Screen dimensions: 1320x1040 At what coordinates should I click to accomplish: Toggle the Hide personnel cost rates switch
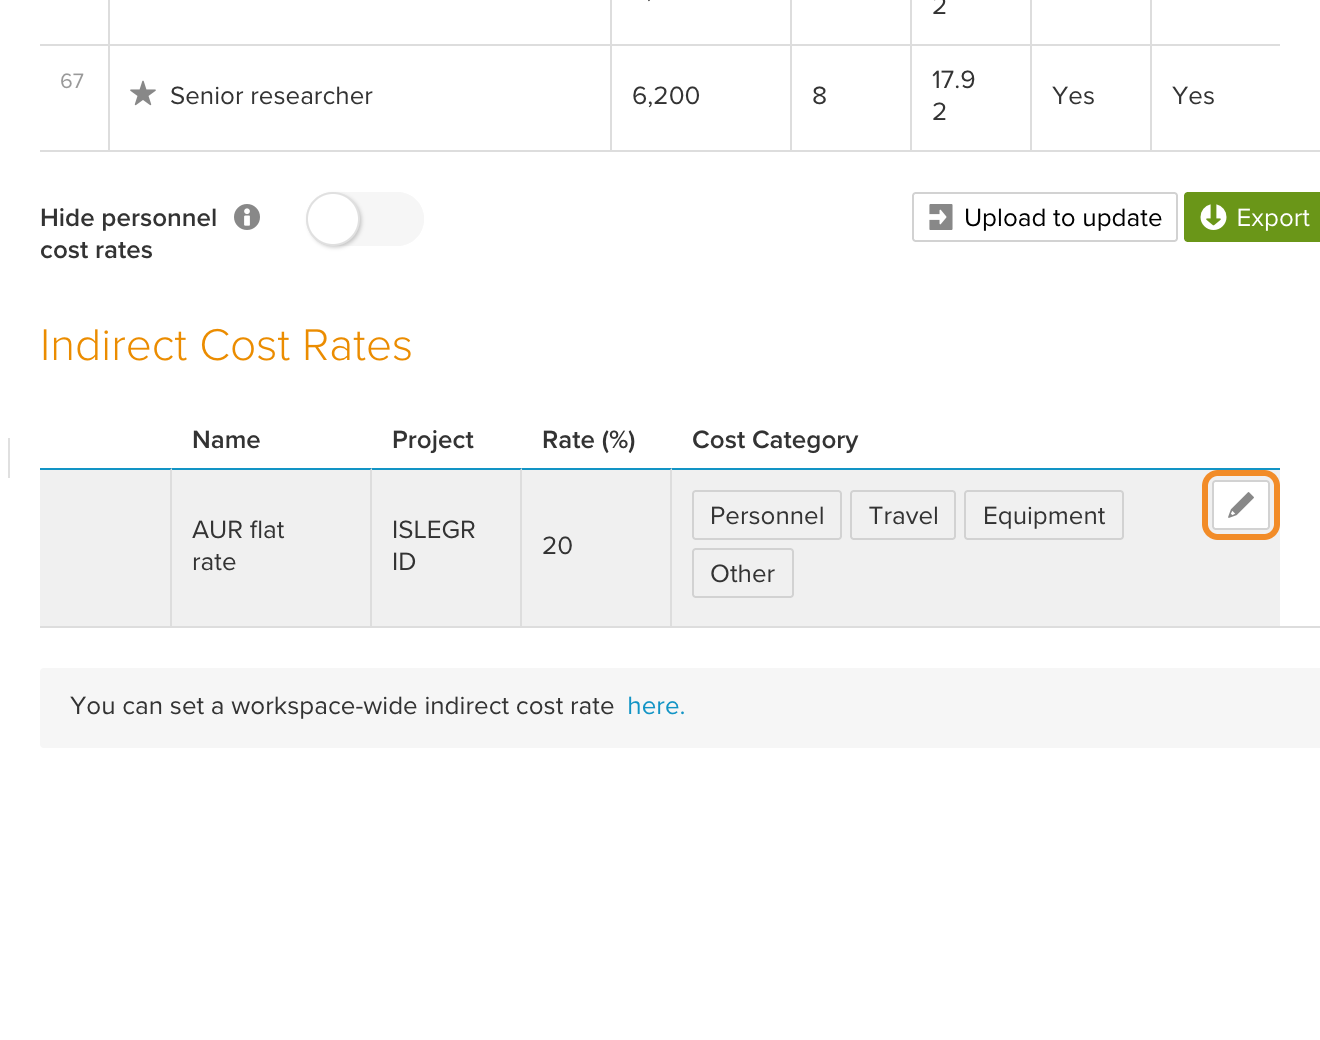tap(365, 219)
